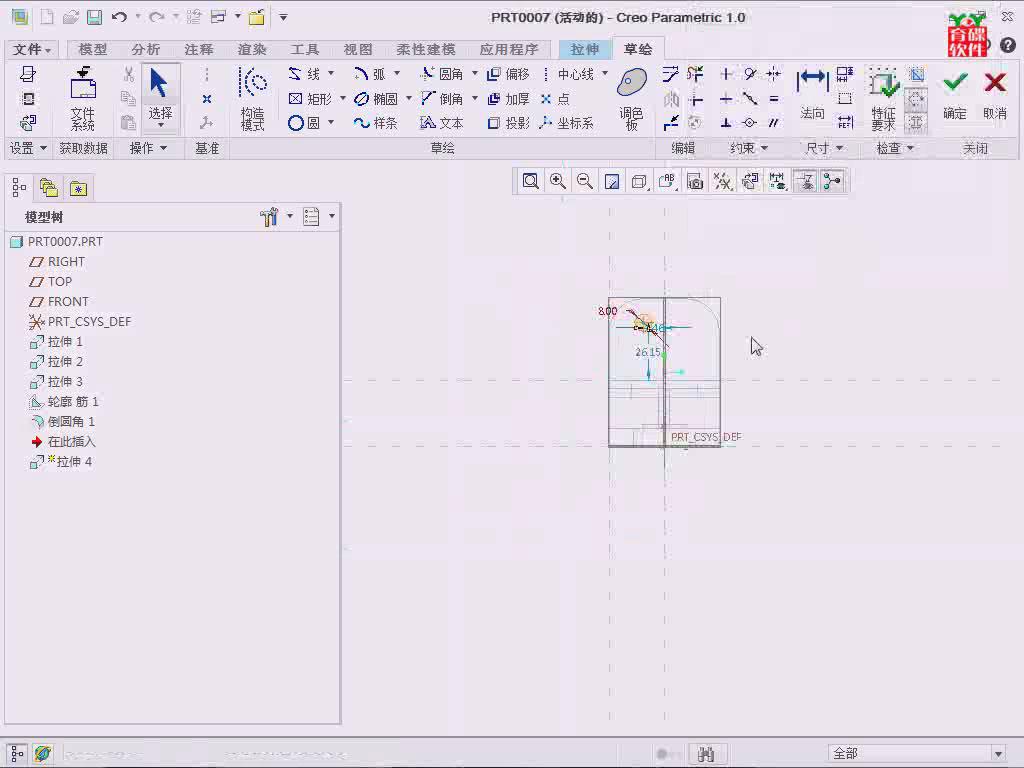
Task: Zoom in using the graphics toolbar
Action: coord(558,181)
